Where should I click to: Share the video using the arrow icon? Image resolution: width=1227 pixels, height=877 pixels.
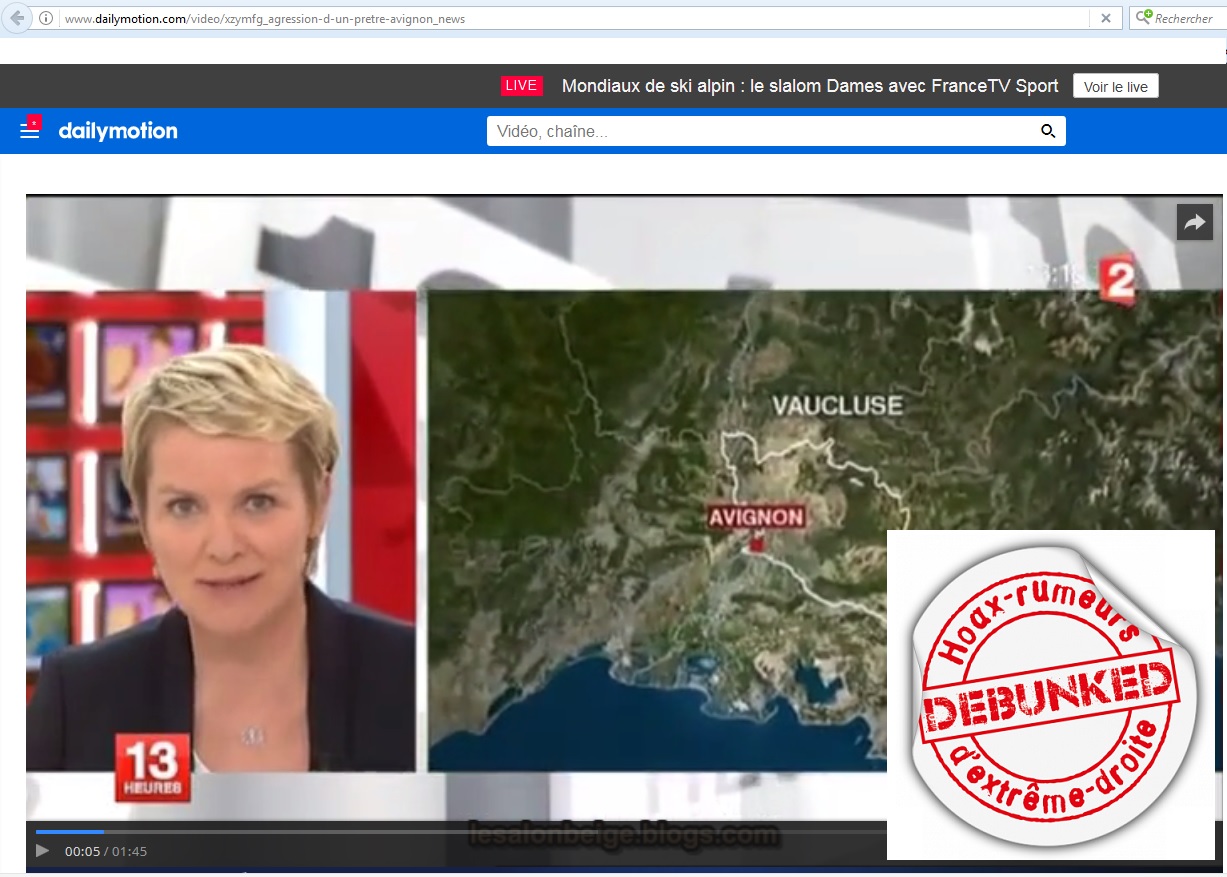click(1195, 223)
